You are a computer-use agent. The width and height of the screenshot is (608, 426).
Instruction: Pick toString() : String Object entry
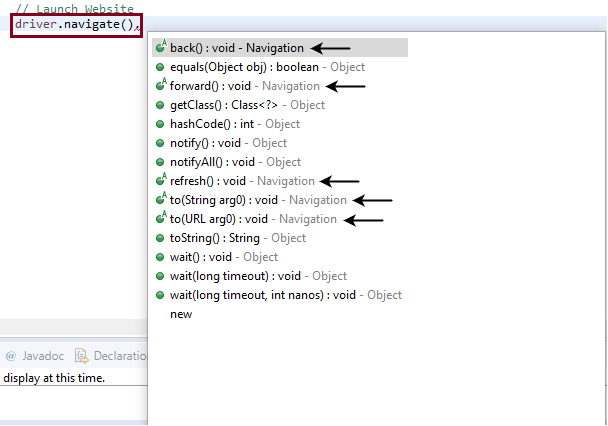pos(238,238)
